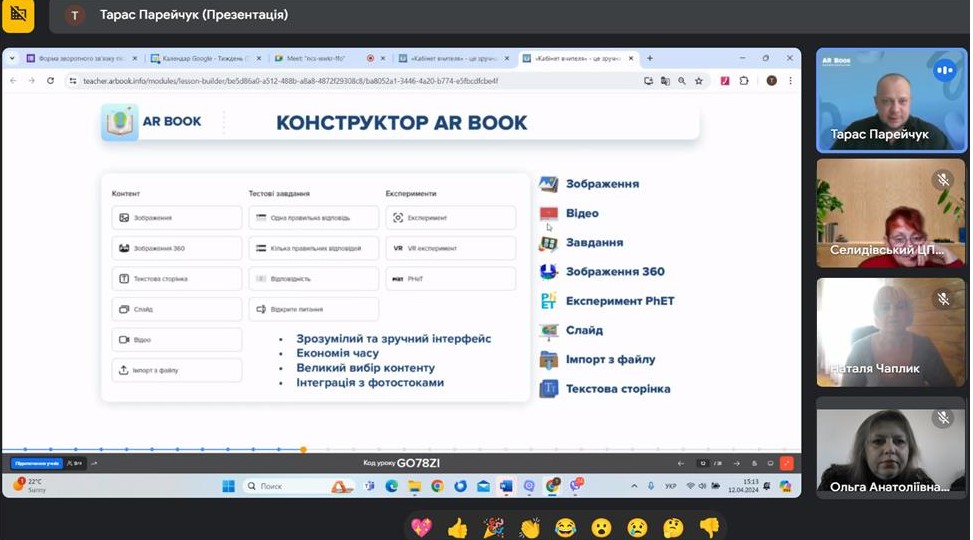Click the translate page icon in address bar
The width and height of the screenshot is (973, 540).
pyautogui.click(x=665, y=81)
